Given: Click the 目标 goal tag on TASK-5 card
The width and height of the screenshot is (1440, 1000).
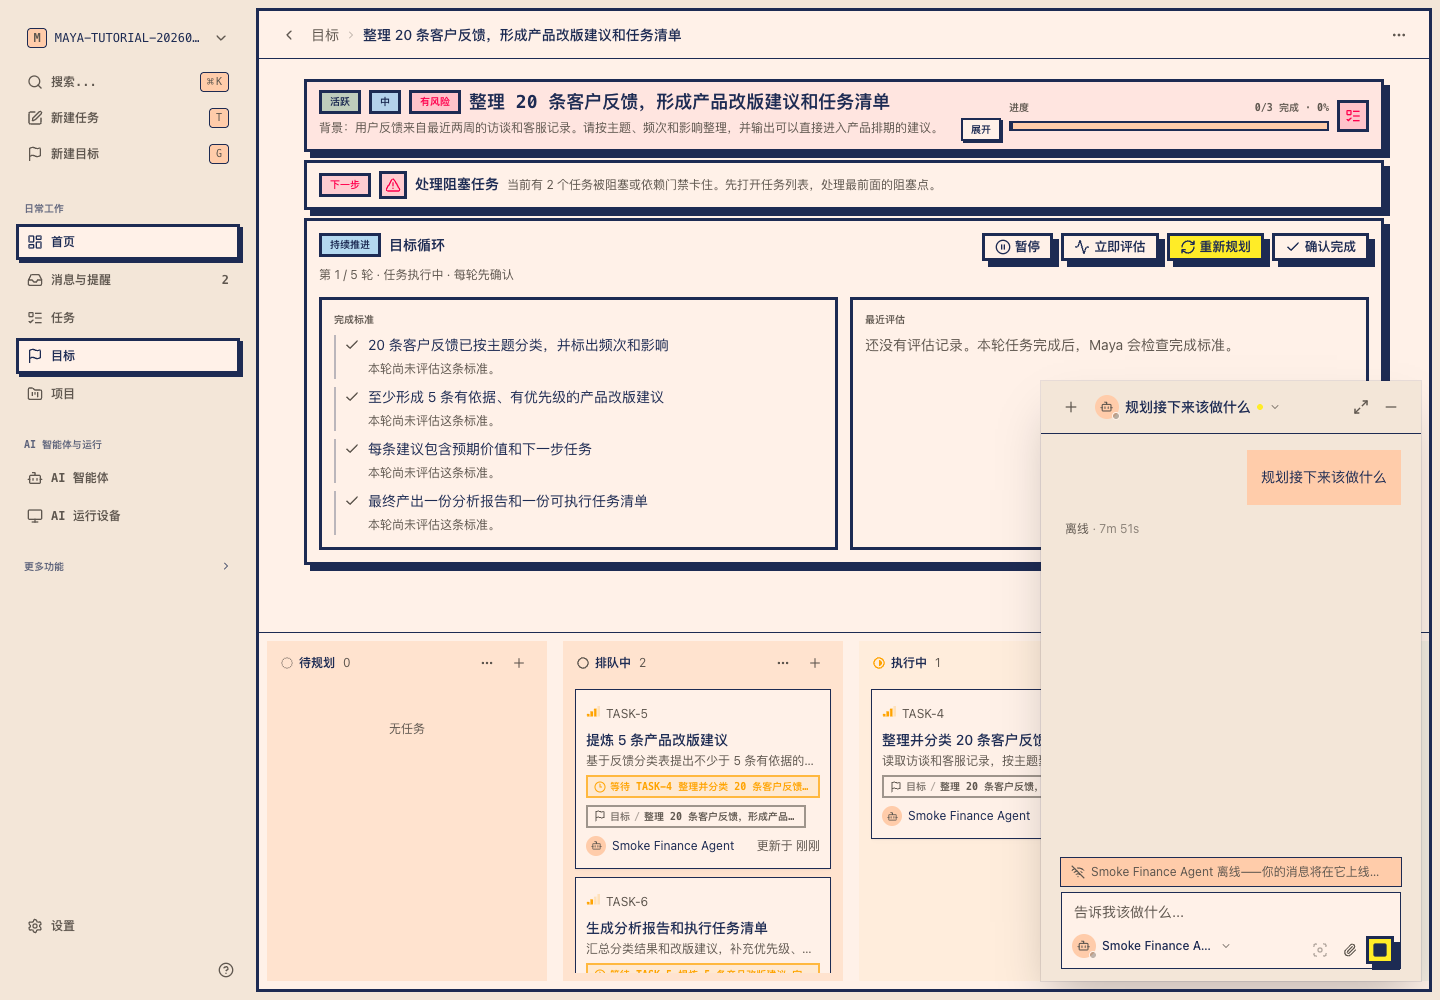Looking at the screenshot, I should tap(696, 817).
